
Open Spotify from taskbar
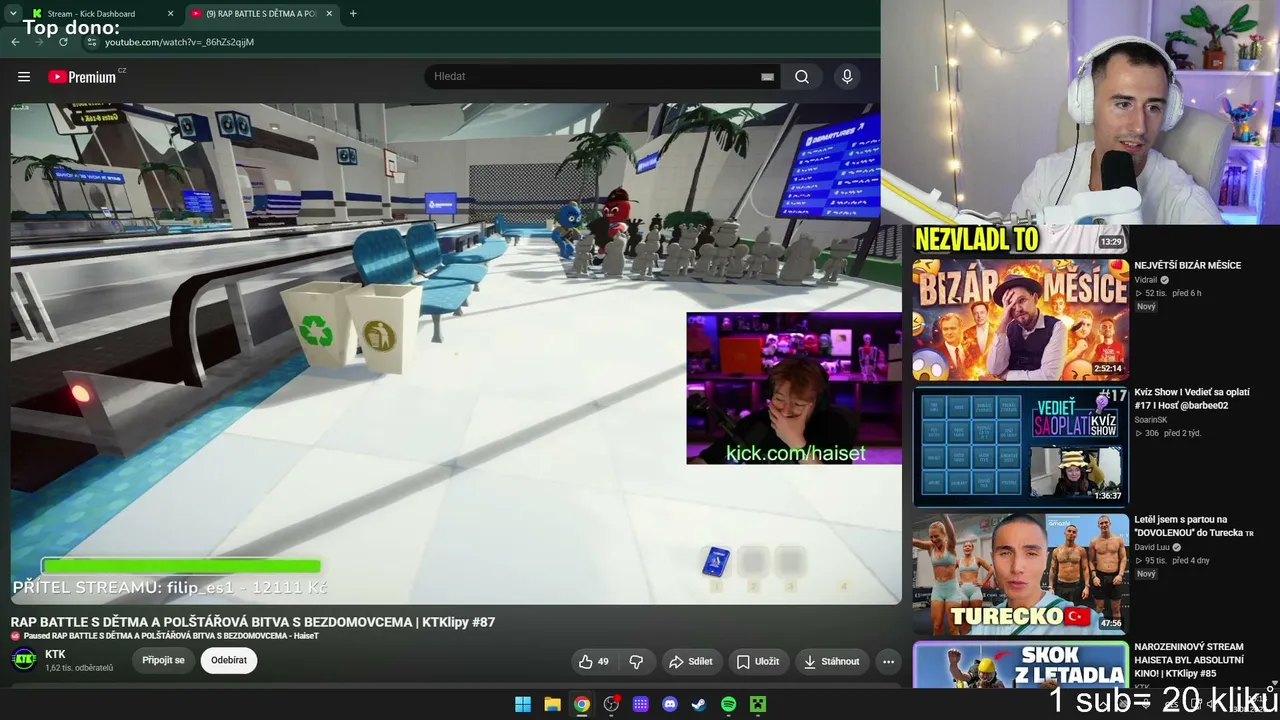pyautogui.click(x=729, y=704)
